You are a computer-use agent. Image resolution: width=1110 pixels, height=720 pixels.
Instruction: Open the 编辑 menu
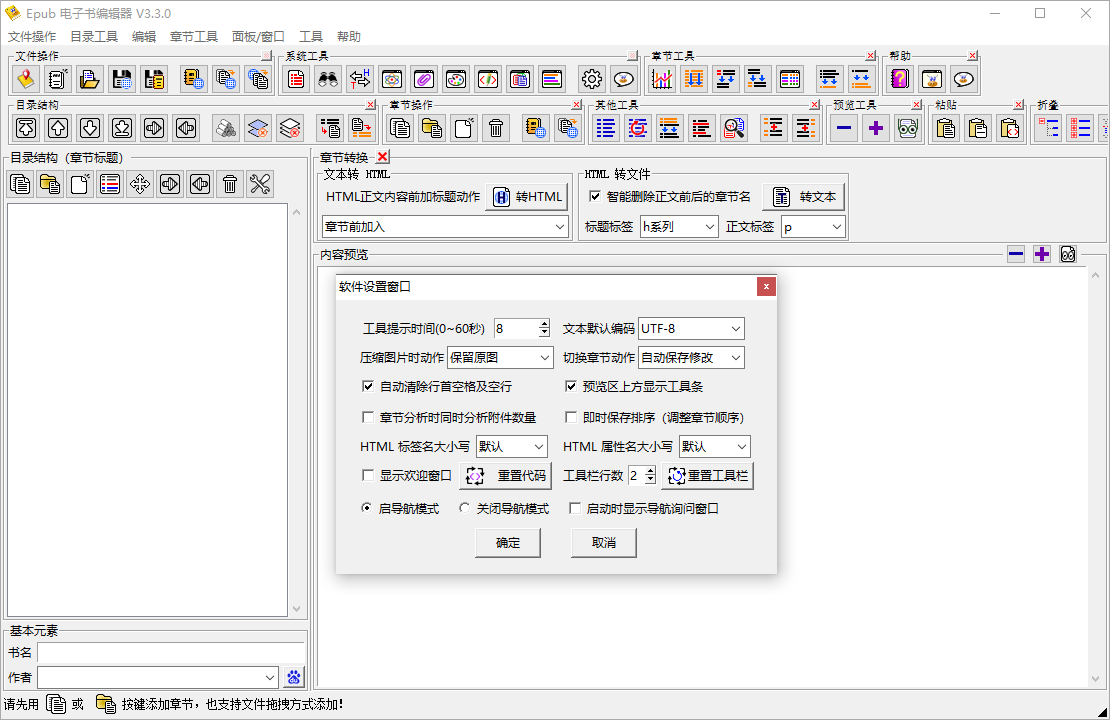click(x=144, y=36)
